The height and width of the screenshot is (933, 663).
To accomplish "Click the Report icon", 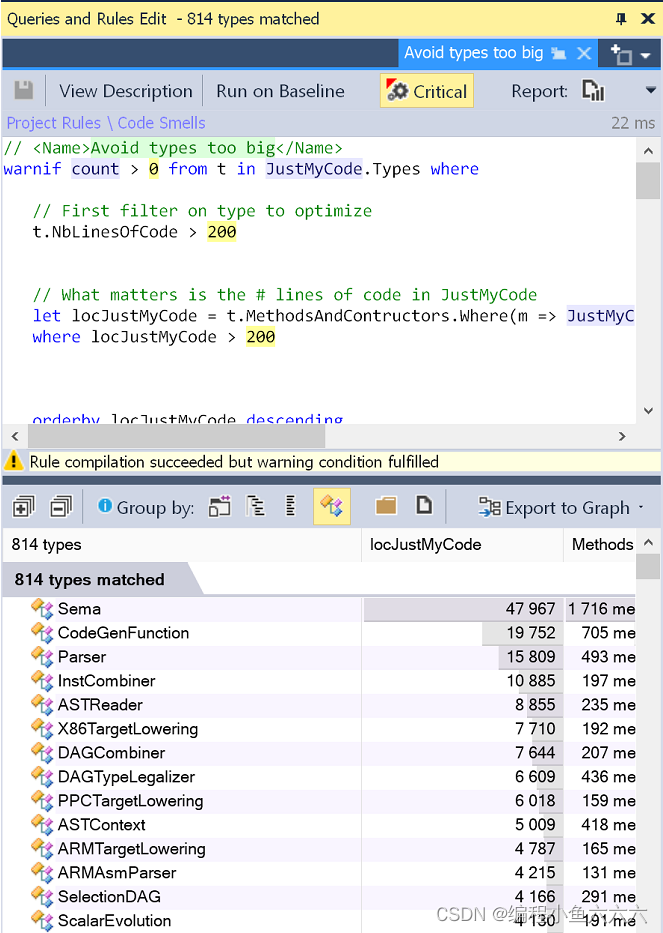I will click(x=593, y=91).
